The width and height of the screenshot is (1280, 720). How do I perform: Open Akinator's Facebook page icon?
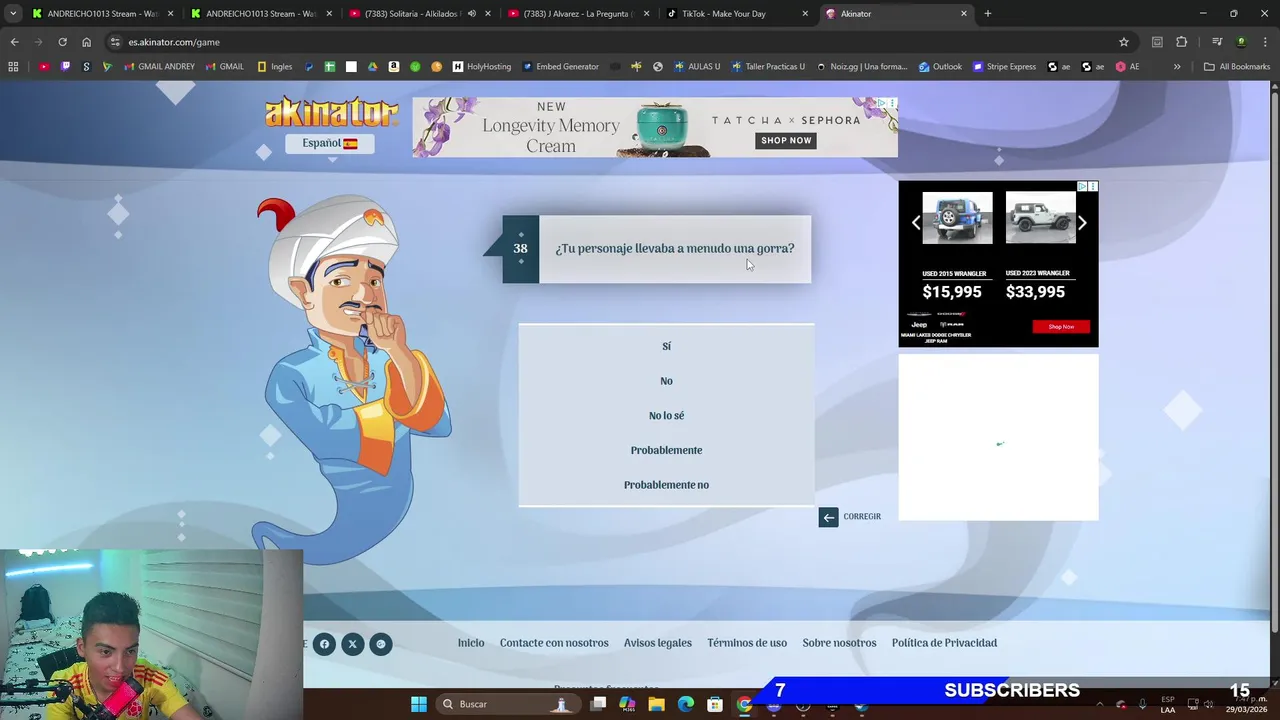click(x=324, y=644)
